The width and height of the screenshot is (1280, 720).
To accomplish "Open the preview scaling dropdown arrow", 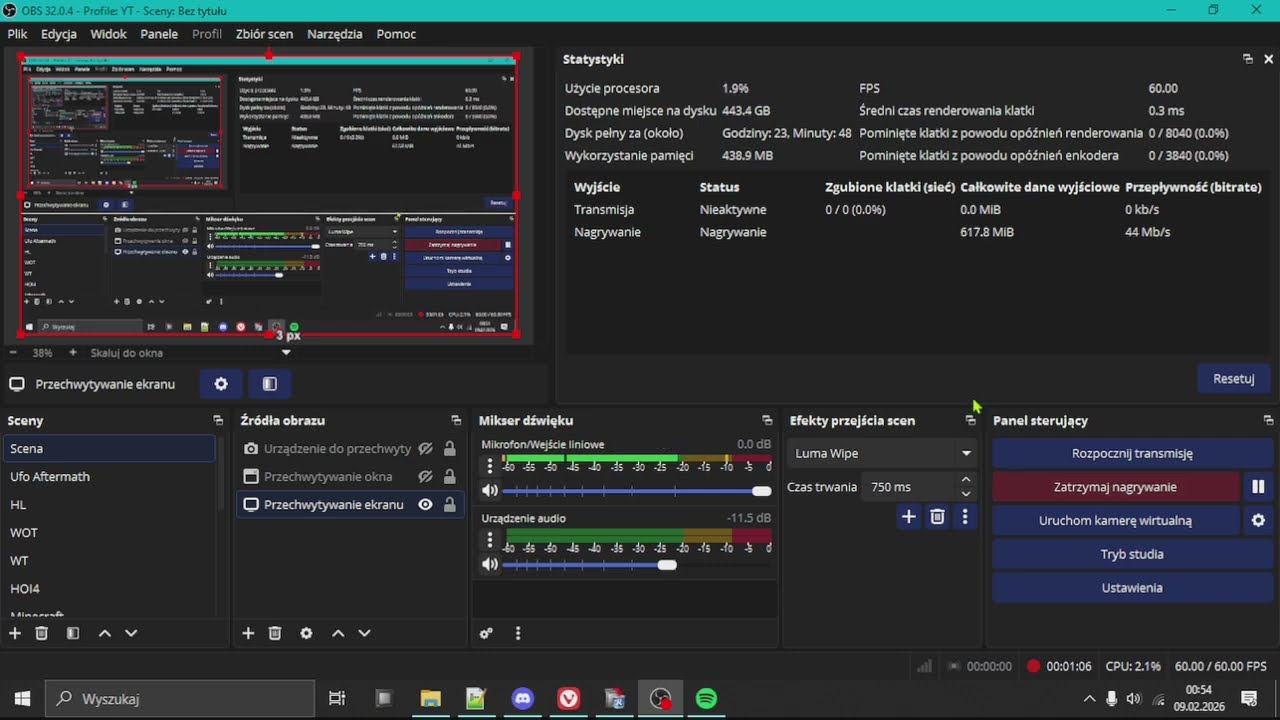I will pos(286,352).
